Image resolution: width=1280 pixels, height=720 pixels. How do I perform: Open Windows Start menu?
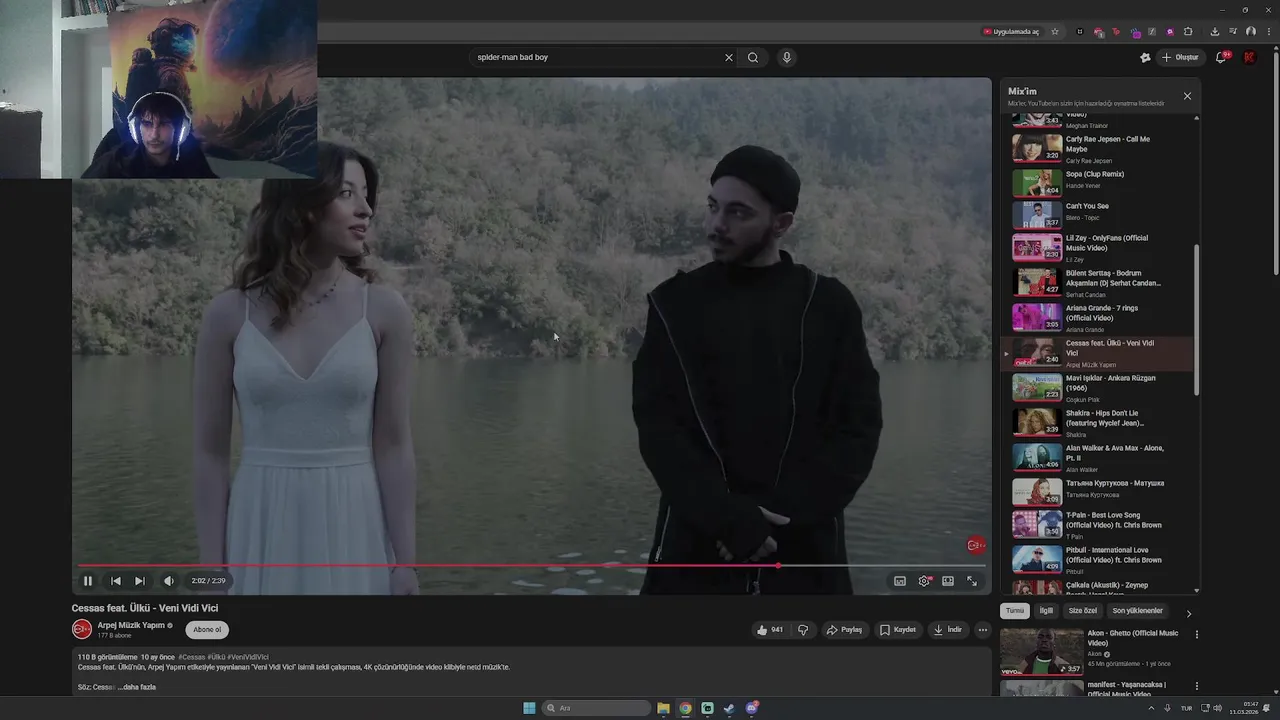click(x=529, y=708)
